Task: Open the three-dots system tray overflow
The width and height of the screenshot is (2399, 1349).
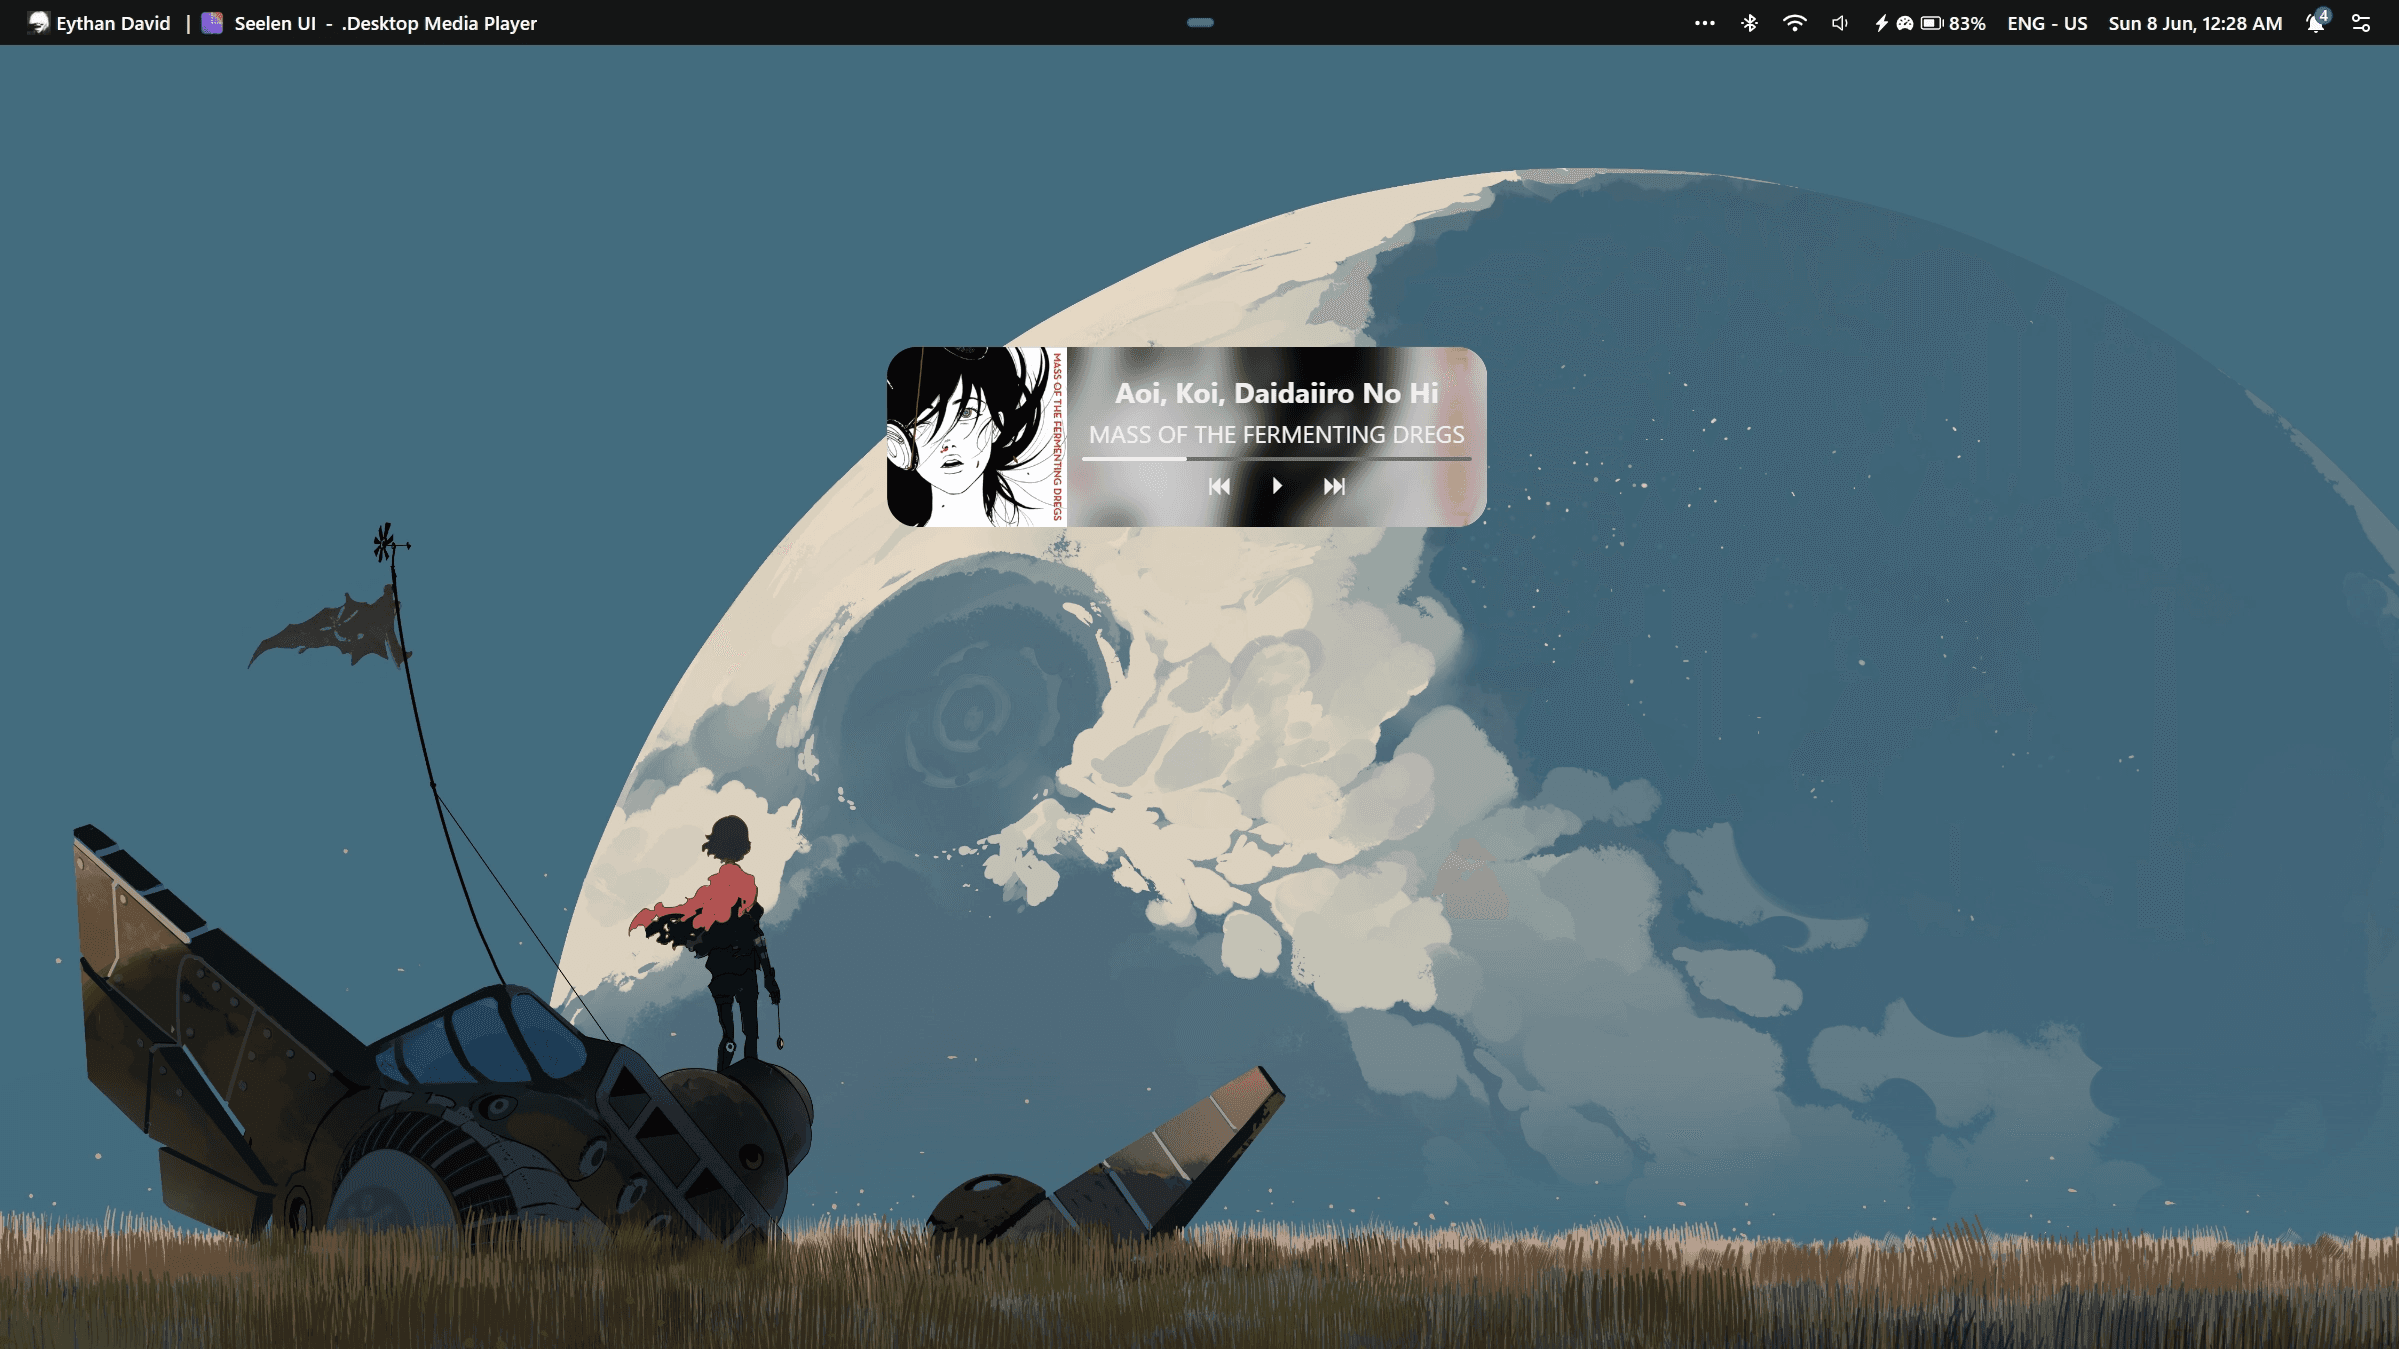Action: tap(1705, 23)
